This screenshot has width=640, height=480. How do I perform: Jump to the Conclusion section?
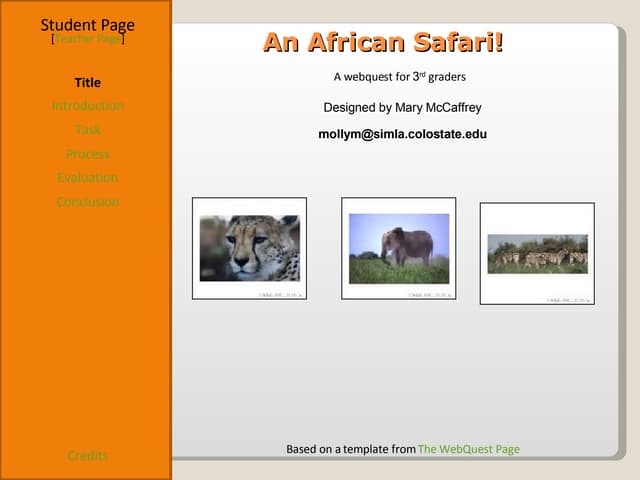(88, 202)
